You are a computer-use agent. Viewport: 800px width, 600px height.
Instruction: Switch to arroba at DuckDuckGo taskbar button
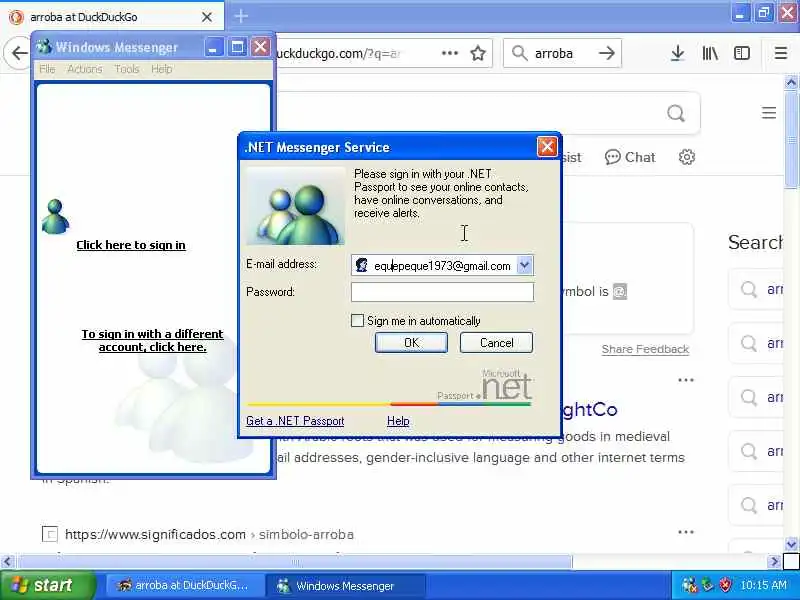coord(184,586)
